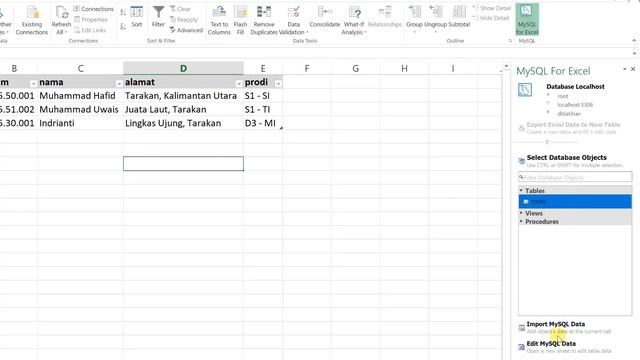Collapse the ribbon arrow
This screenshot has width=640, height=360.
click(x=634, y=40)
